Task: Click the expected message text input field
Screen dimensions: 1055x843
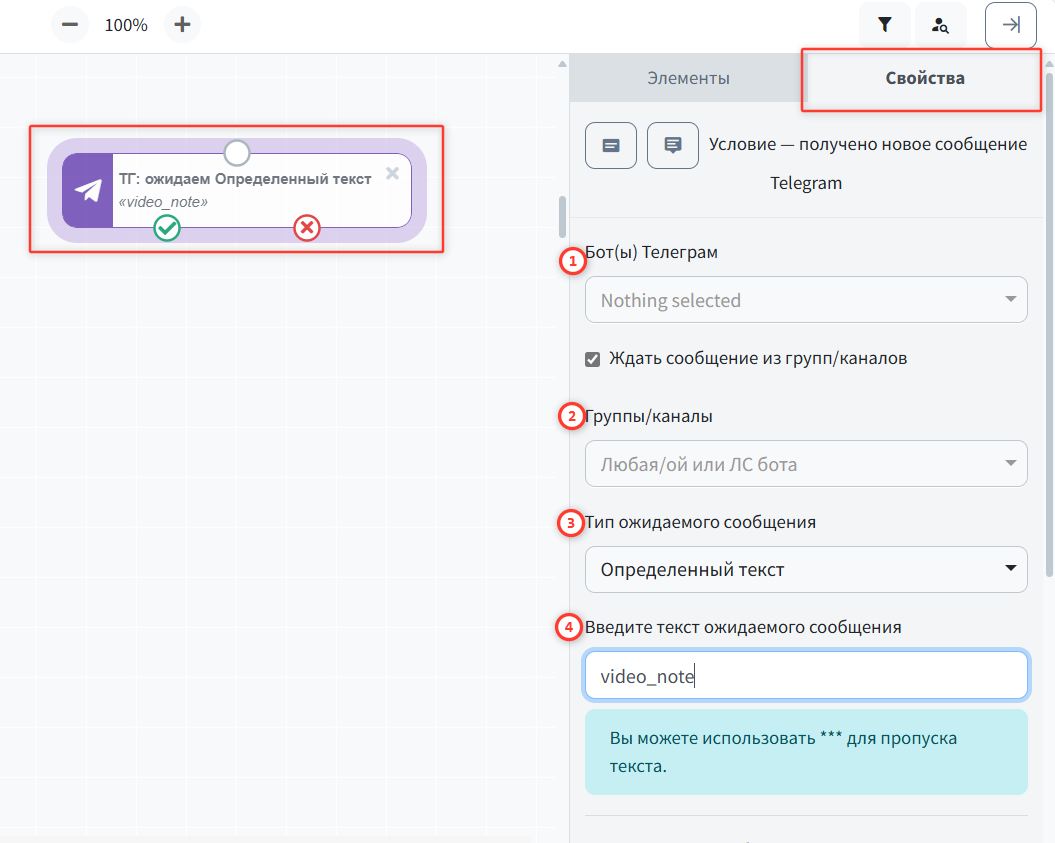Action: [x=805, y=676]
